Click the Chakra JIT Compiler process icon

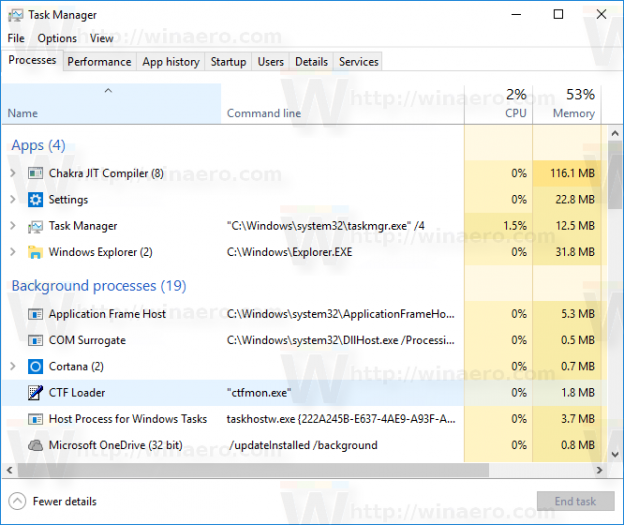pyautogui.click(x=35, y=173)
